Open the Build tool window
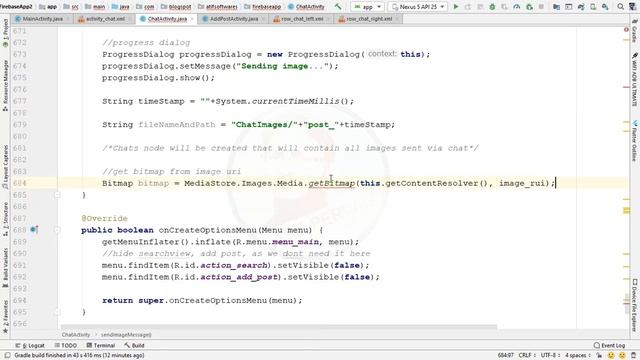This screenshot has height=360, width=640. [x=134, y=345]
